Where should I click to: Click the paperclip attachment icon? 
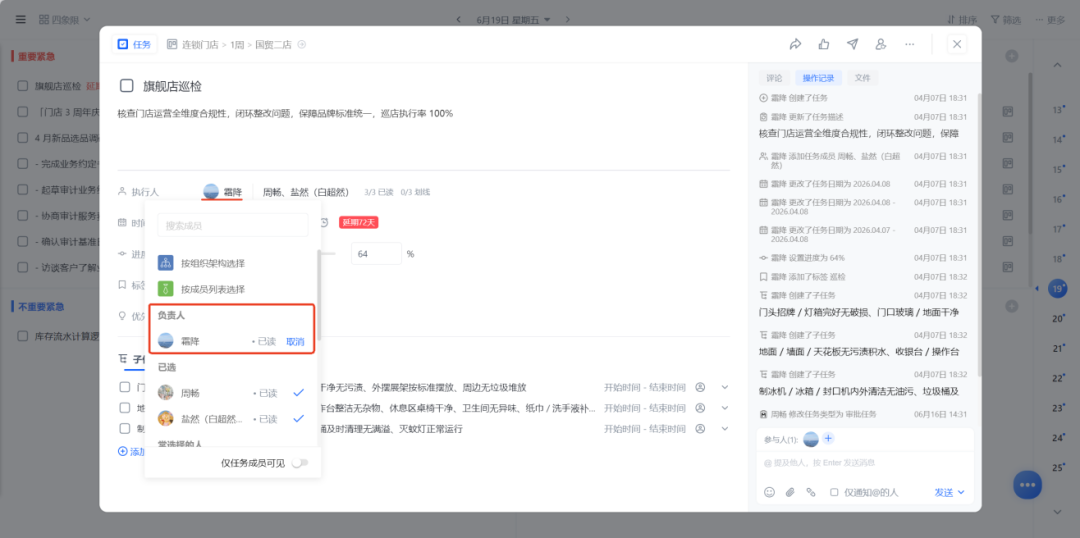pos(790,492)
